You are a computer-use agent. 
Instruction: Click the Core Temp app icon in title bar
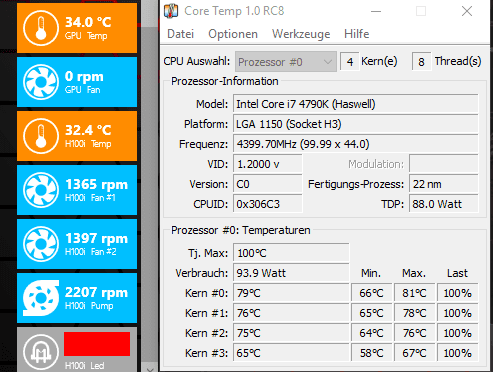point(171,11)
